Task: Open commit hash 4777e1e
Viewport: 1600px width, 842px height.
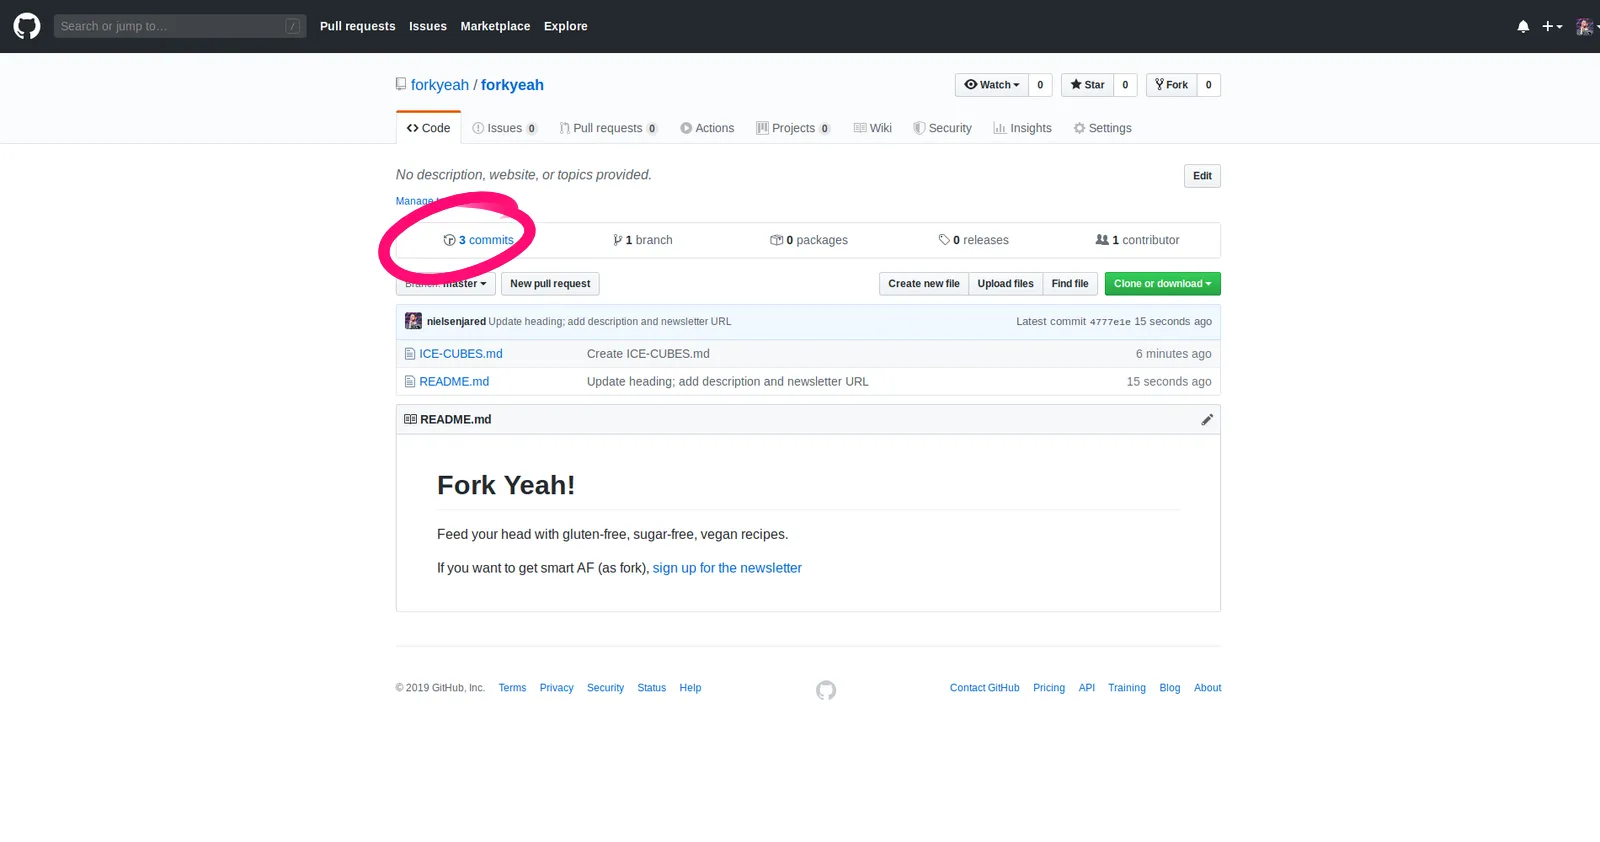Action: [x=1110, y=322]
